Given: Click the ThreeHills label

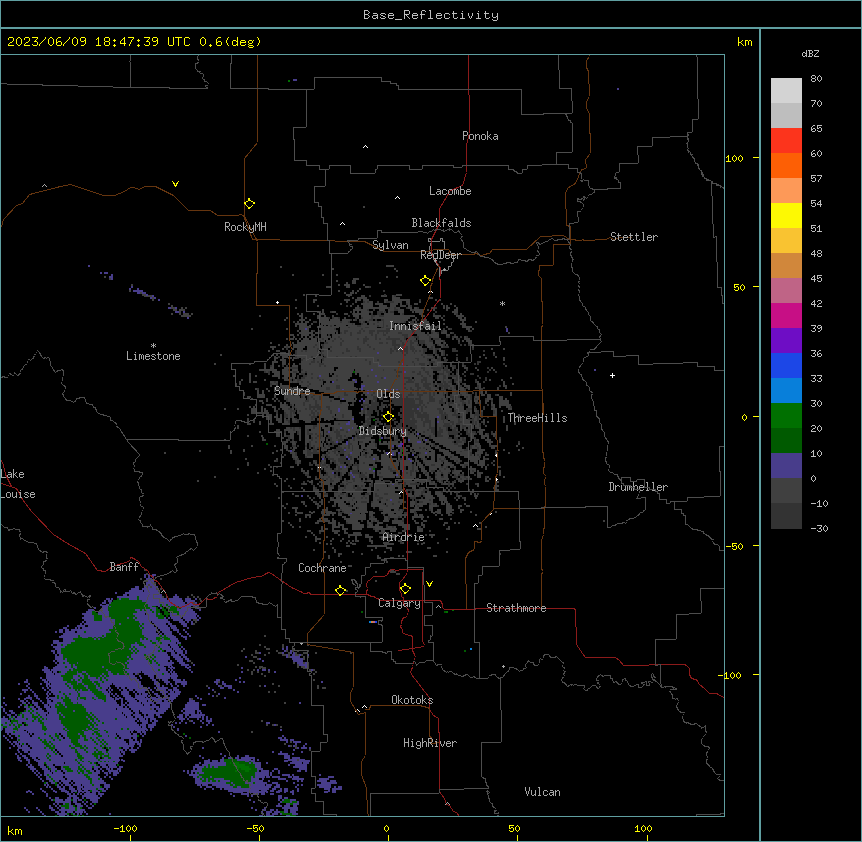Looking at the screenshot, I should 537,418.
